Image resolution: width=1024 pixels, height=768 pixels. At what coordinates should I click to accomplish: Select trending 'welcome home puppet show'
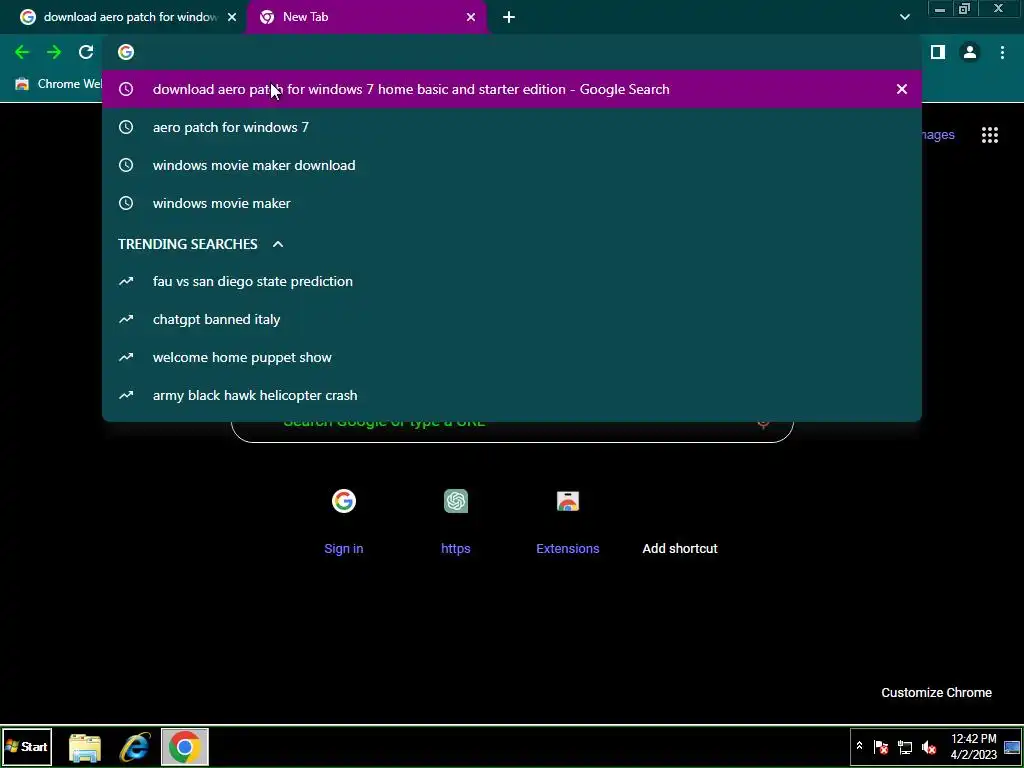(x=511, y=357)
